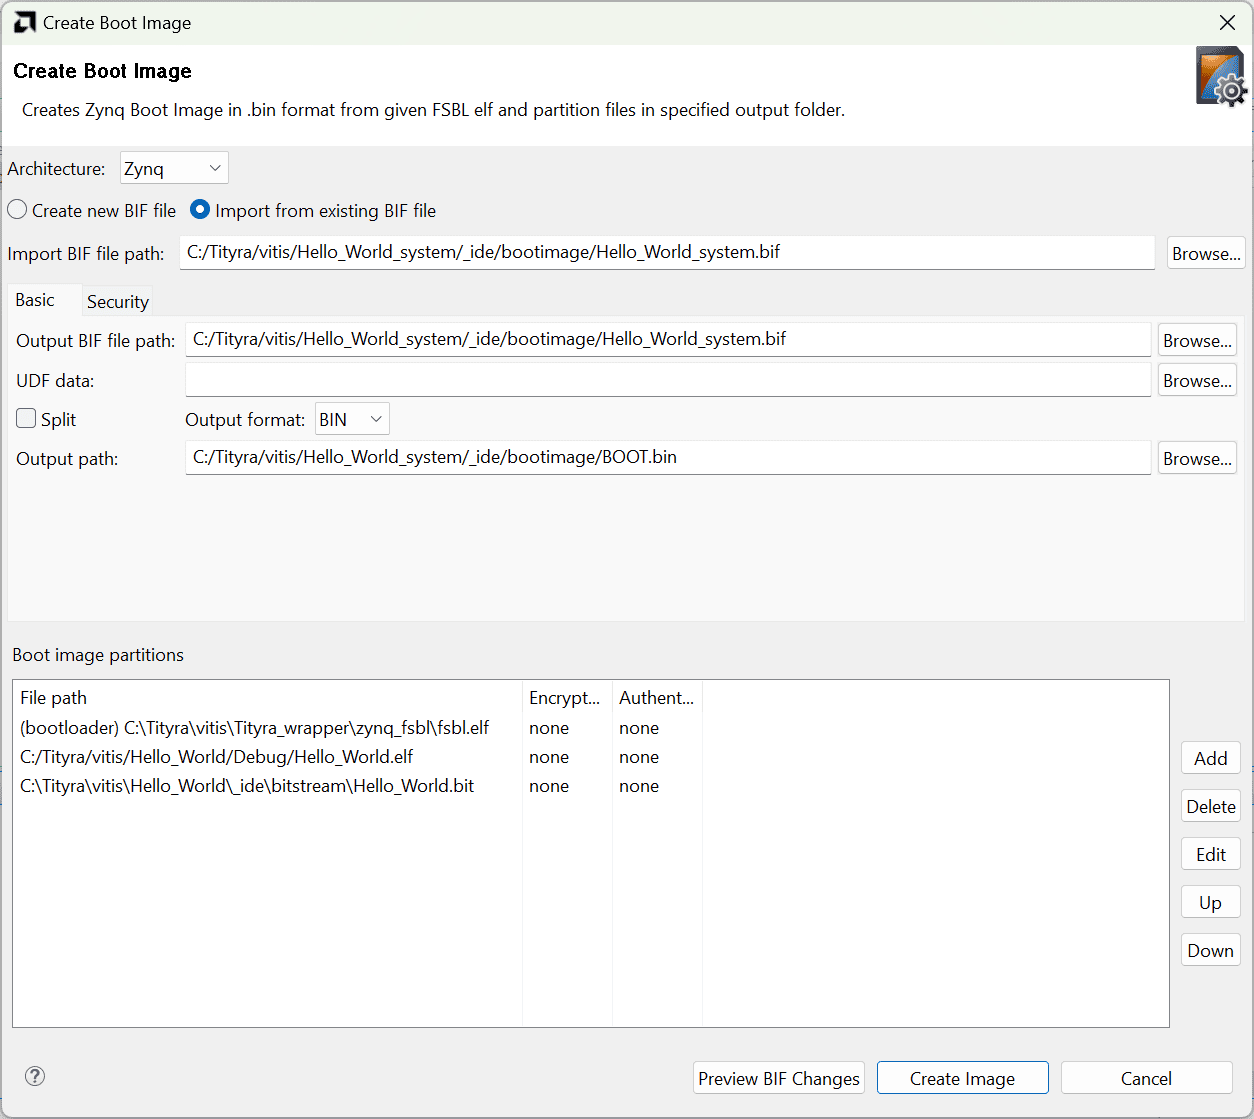Screen dimensions: 1254x1119
Task: Click the AMD logo in title bar
Action: click(24, 22)
